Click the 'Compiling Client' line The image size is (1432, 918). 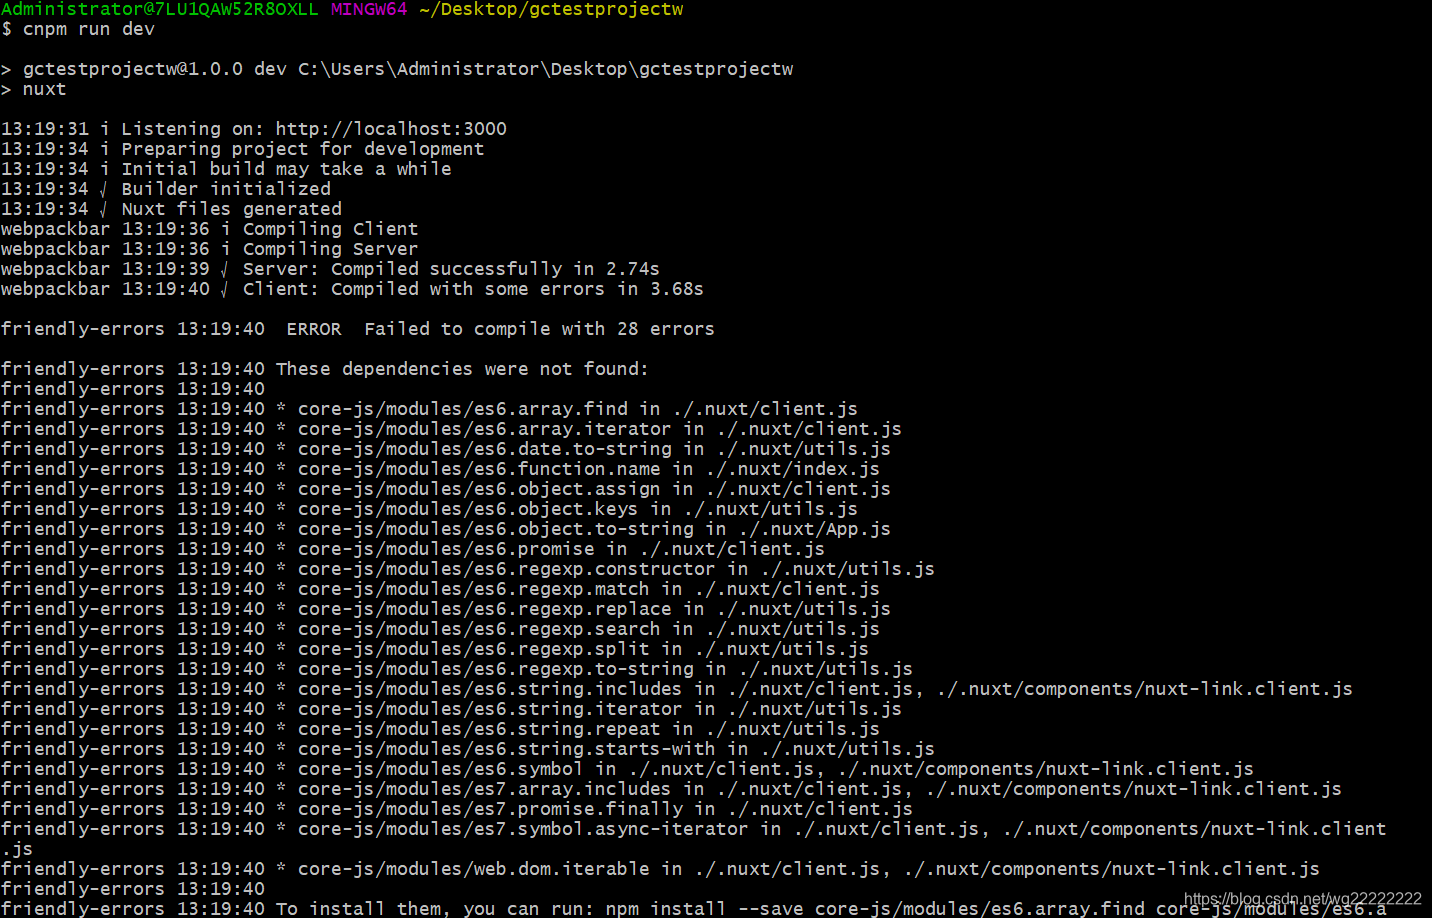(210, 229)
